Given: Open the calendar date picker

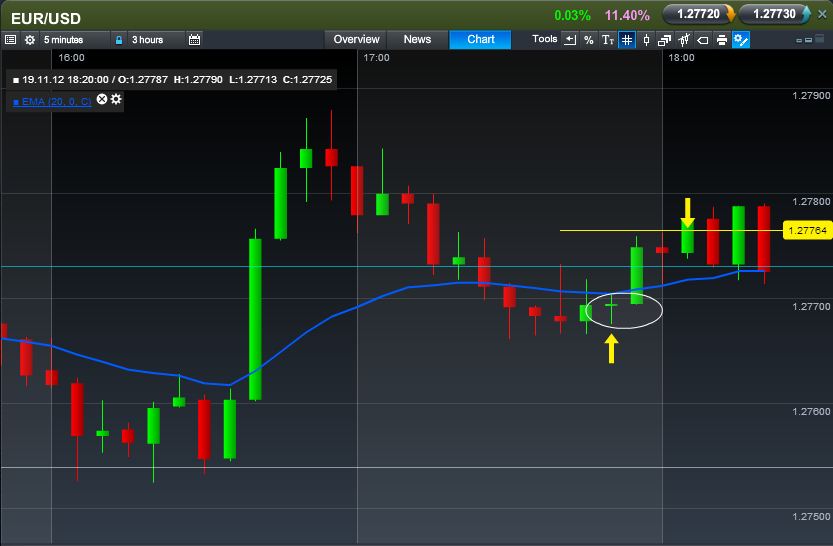Looking at the screenshot, I should click(x=195, y=40).
